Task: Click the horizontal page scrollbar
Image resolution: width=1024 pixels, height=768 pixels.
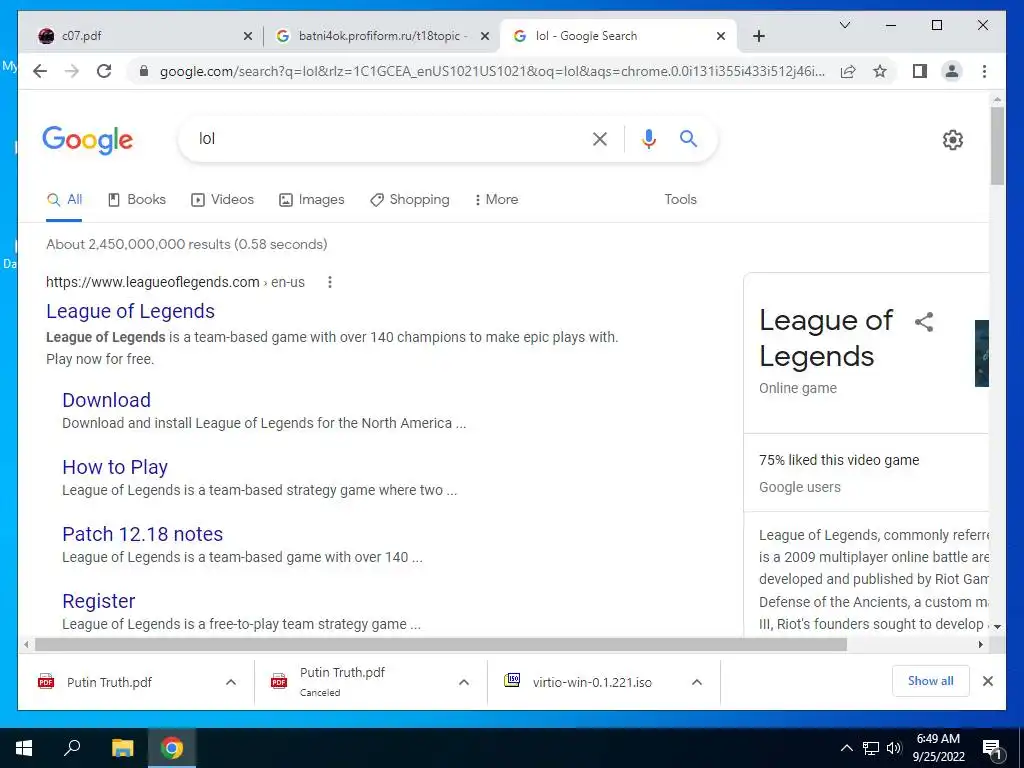Action: click(440, 645)
